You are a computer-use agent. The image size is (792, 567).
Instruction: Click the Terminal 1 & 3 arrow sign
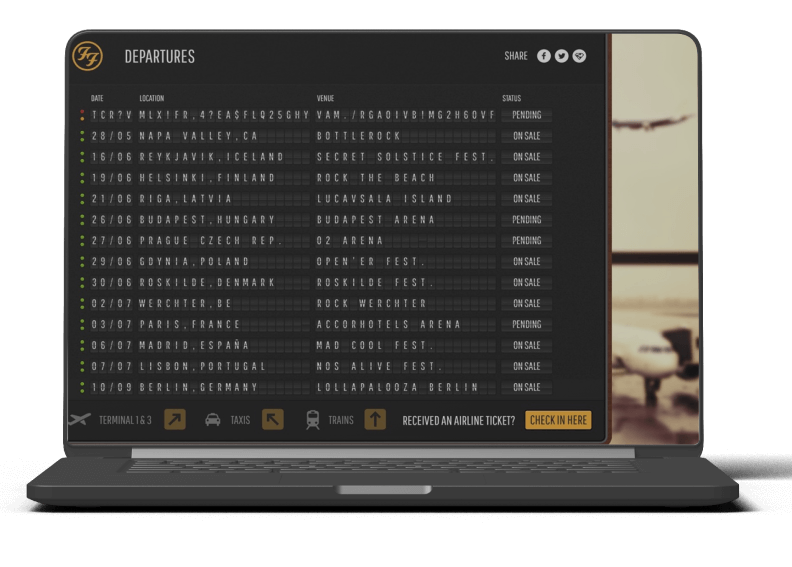point(175,420)
